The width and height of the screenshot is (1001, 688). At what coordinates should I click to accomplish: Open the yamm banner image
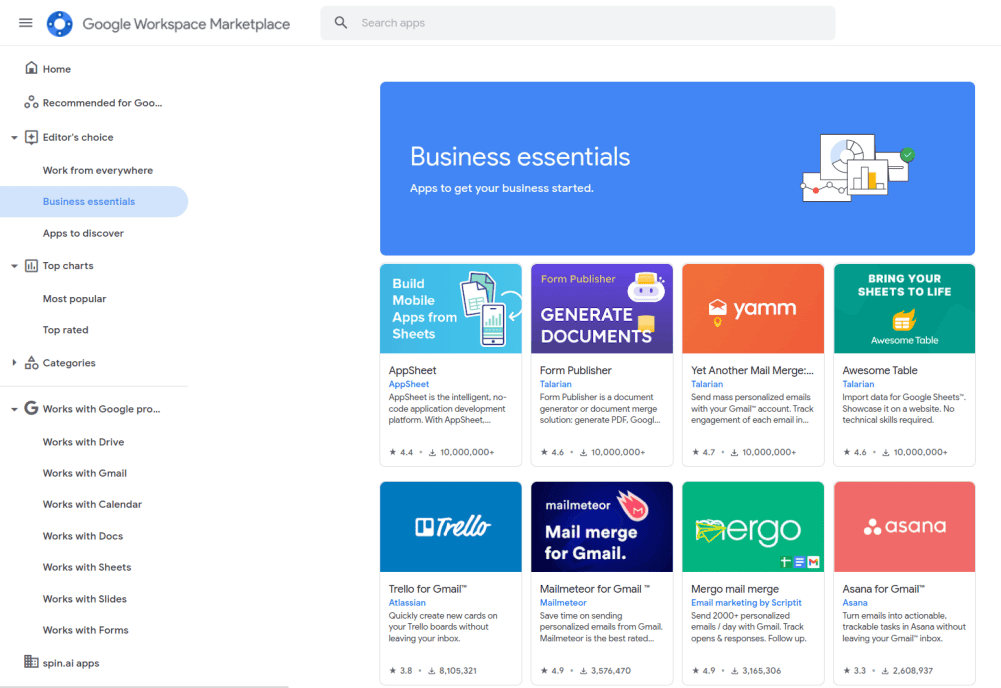point(753,309)
